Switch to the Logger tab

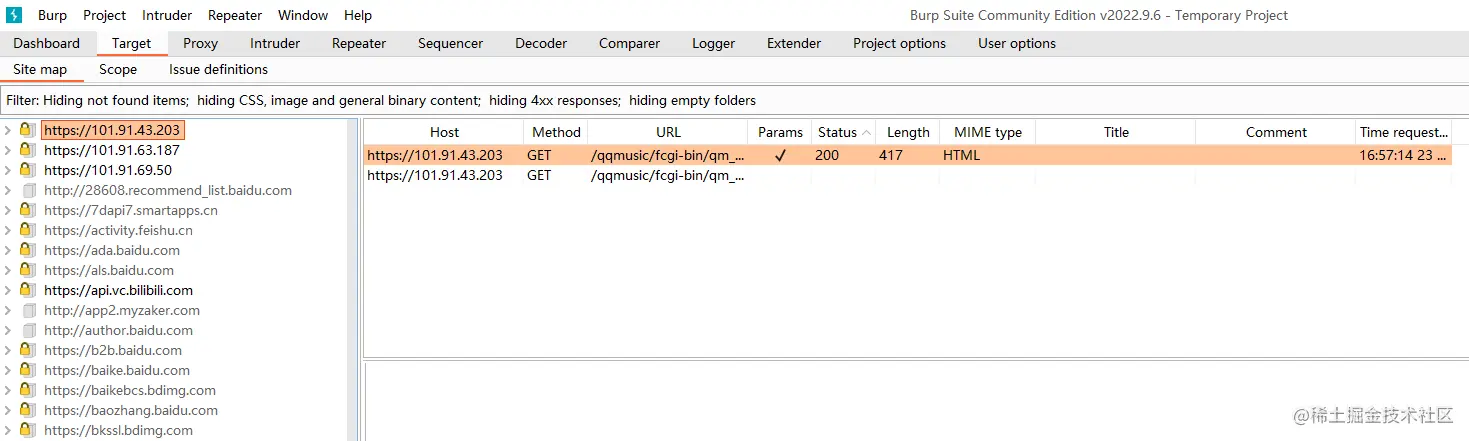(713, 43)
